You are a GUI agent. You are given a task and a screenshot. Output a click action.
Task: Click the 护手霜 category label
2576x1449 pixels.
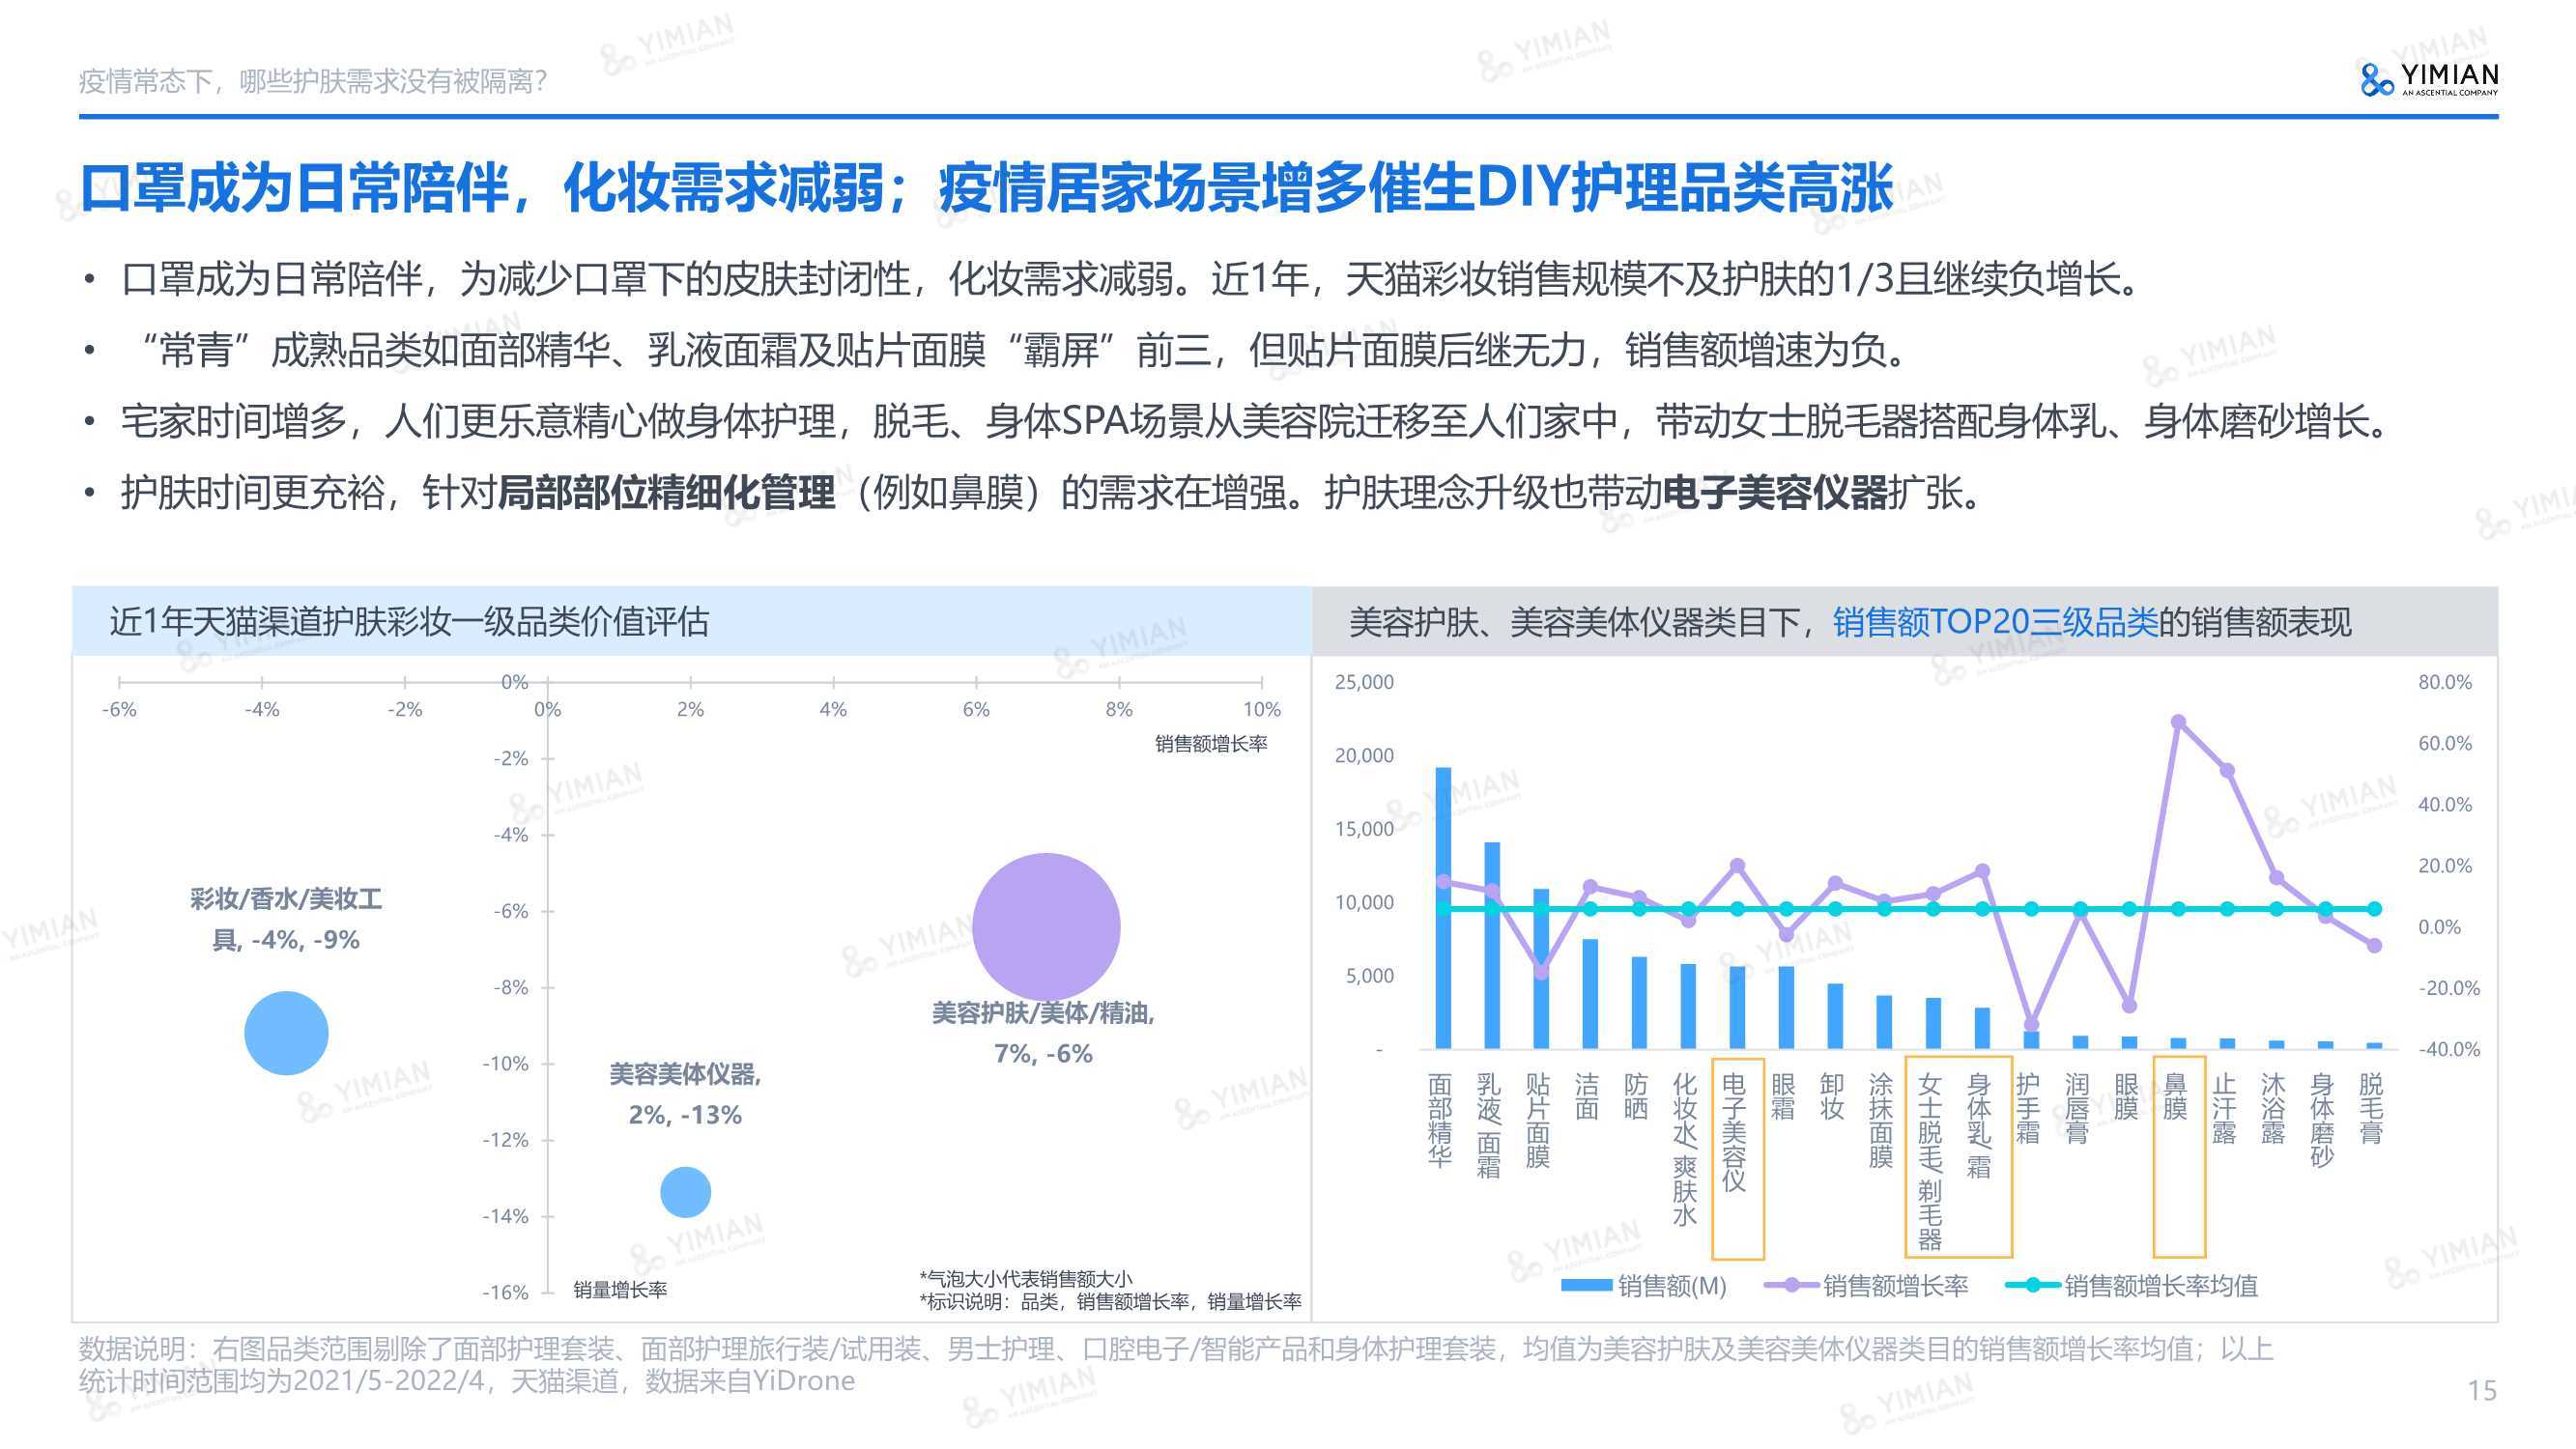pyautogui.click(x=2029, y=1108)
